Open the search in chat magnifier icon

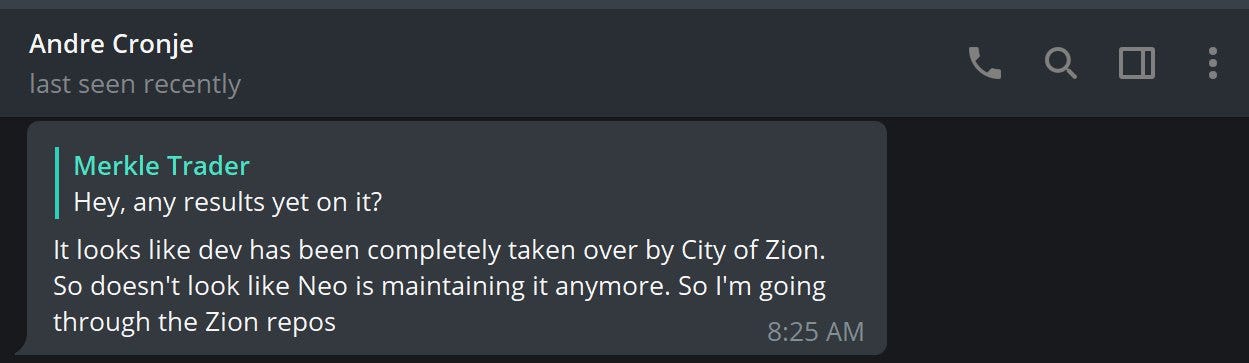[1061, 65]
